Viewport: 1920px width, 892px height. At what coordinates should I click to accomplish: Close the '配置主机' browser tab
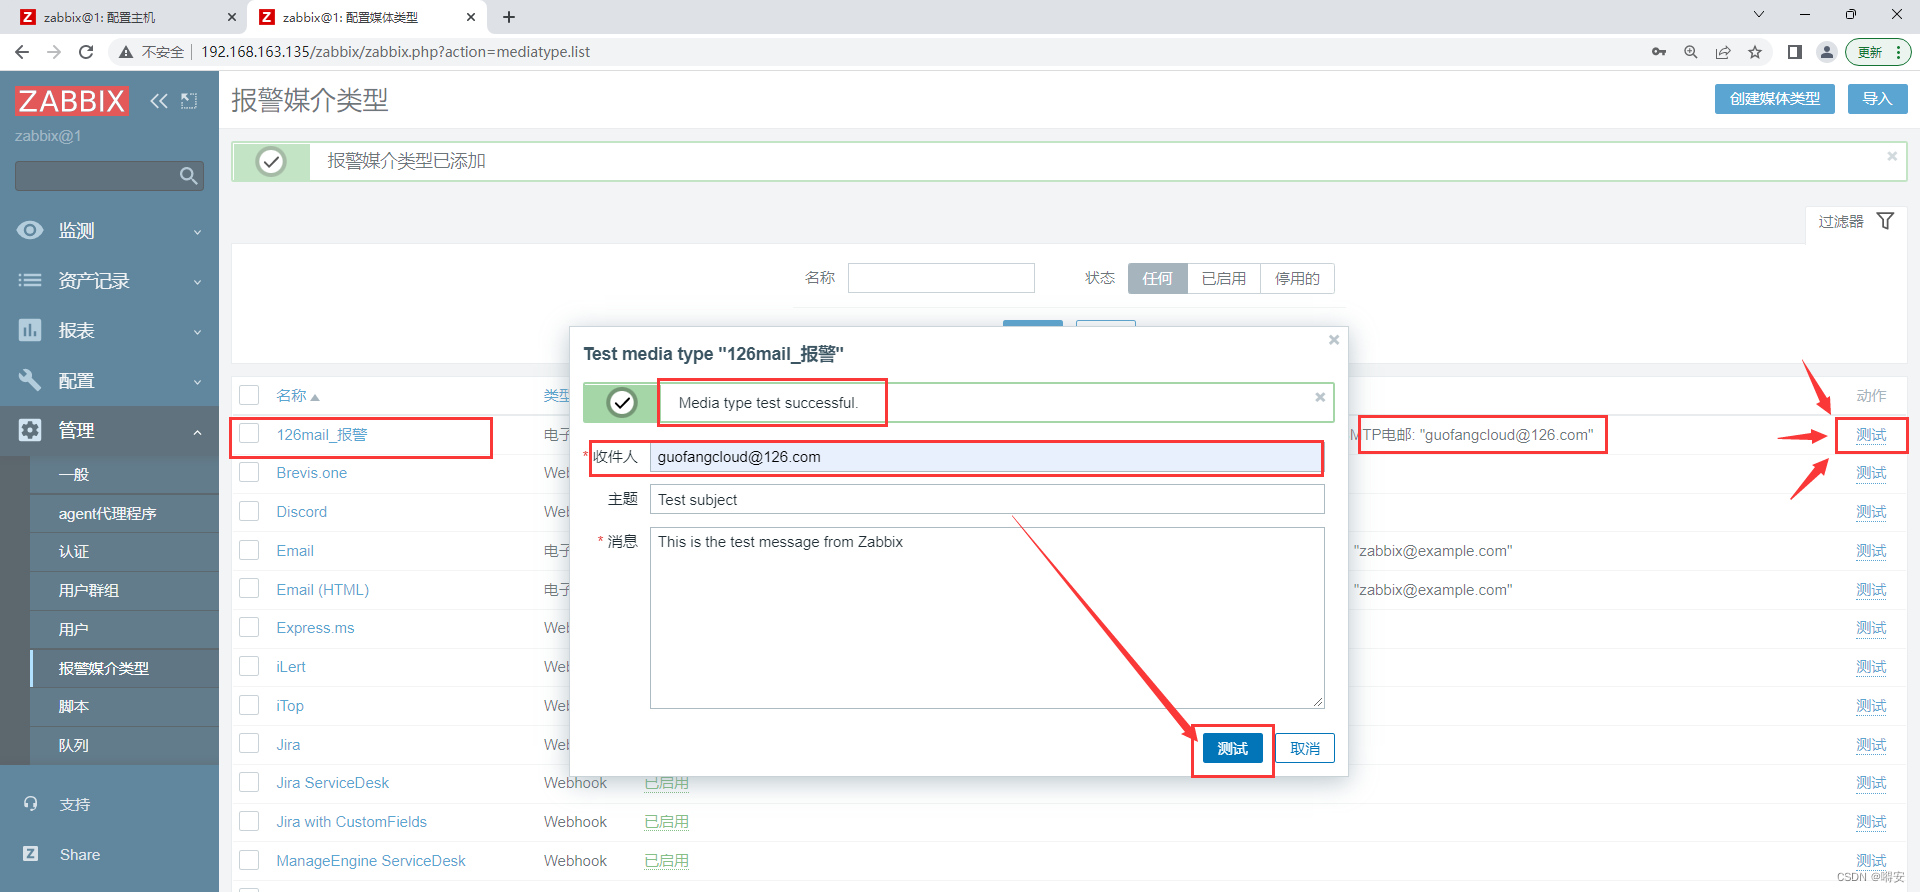pos(232,17)
